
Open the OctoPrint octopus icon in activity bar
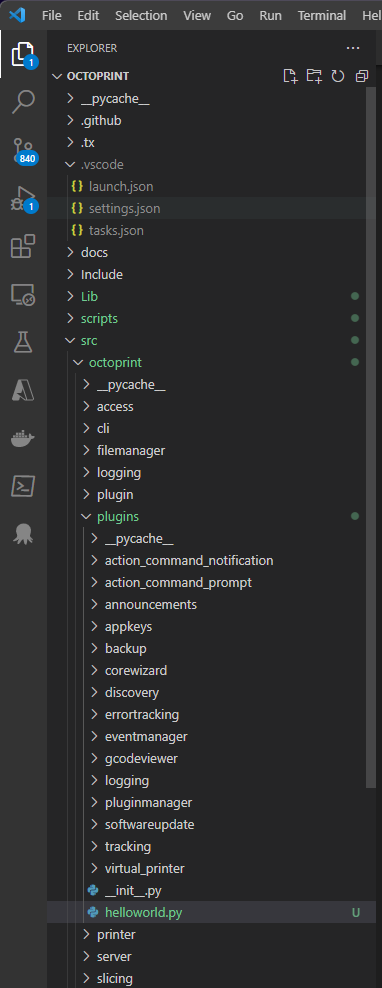pos(23,534)
